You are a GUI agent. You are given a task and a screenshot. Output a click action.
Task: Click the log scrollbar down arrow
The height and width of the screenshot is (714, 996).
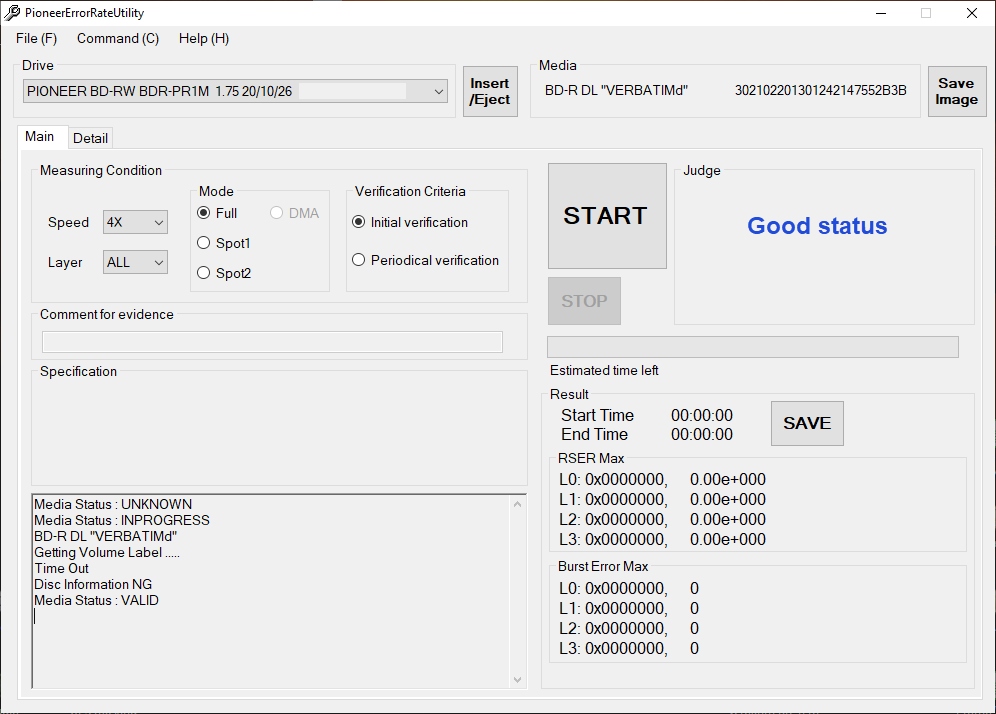pos(517,679)
